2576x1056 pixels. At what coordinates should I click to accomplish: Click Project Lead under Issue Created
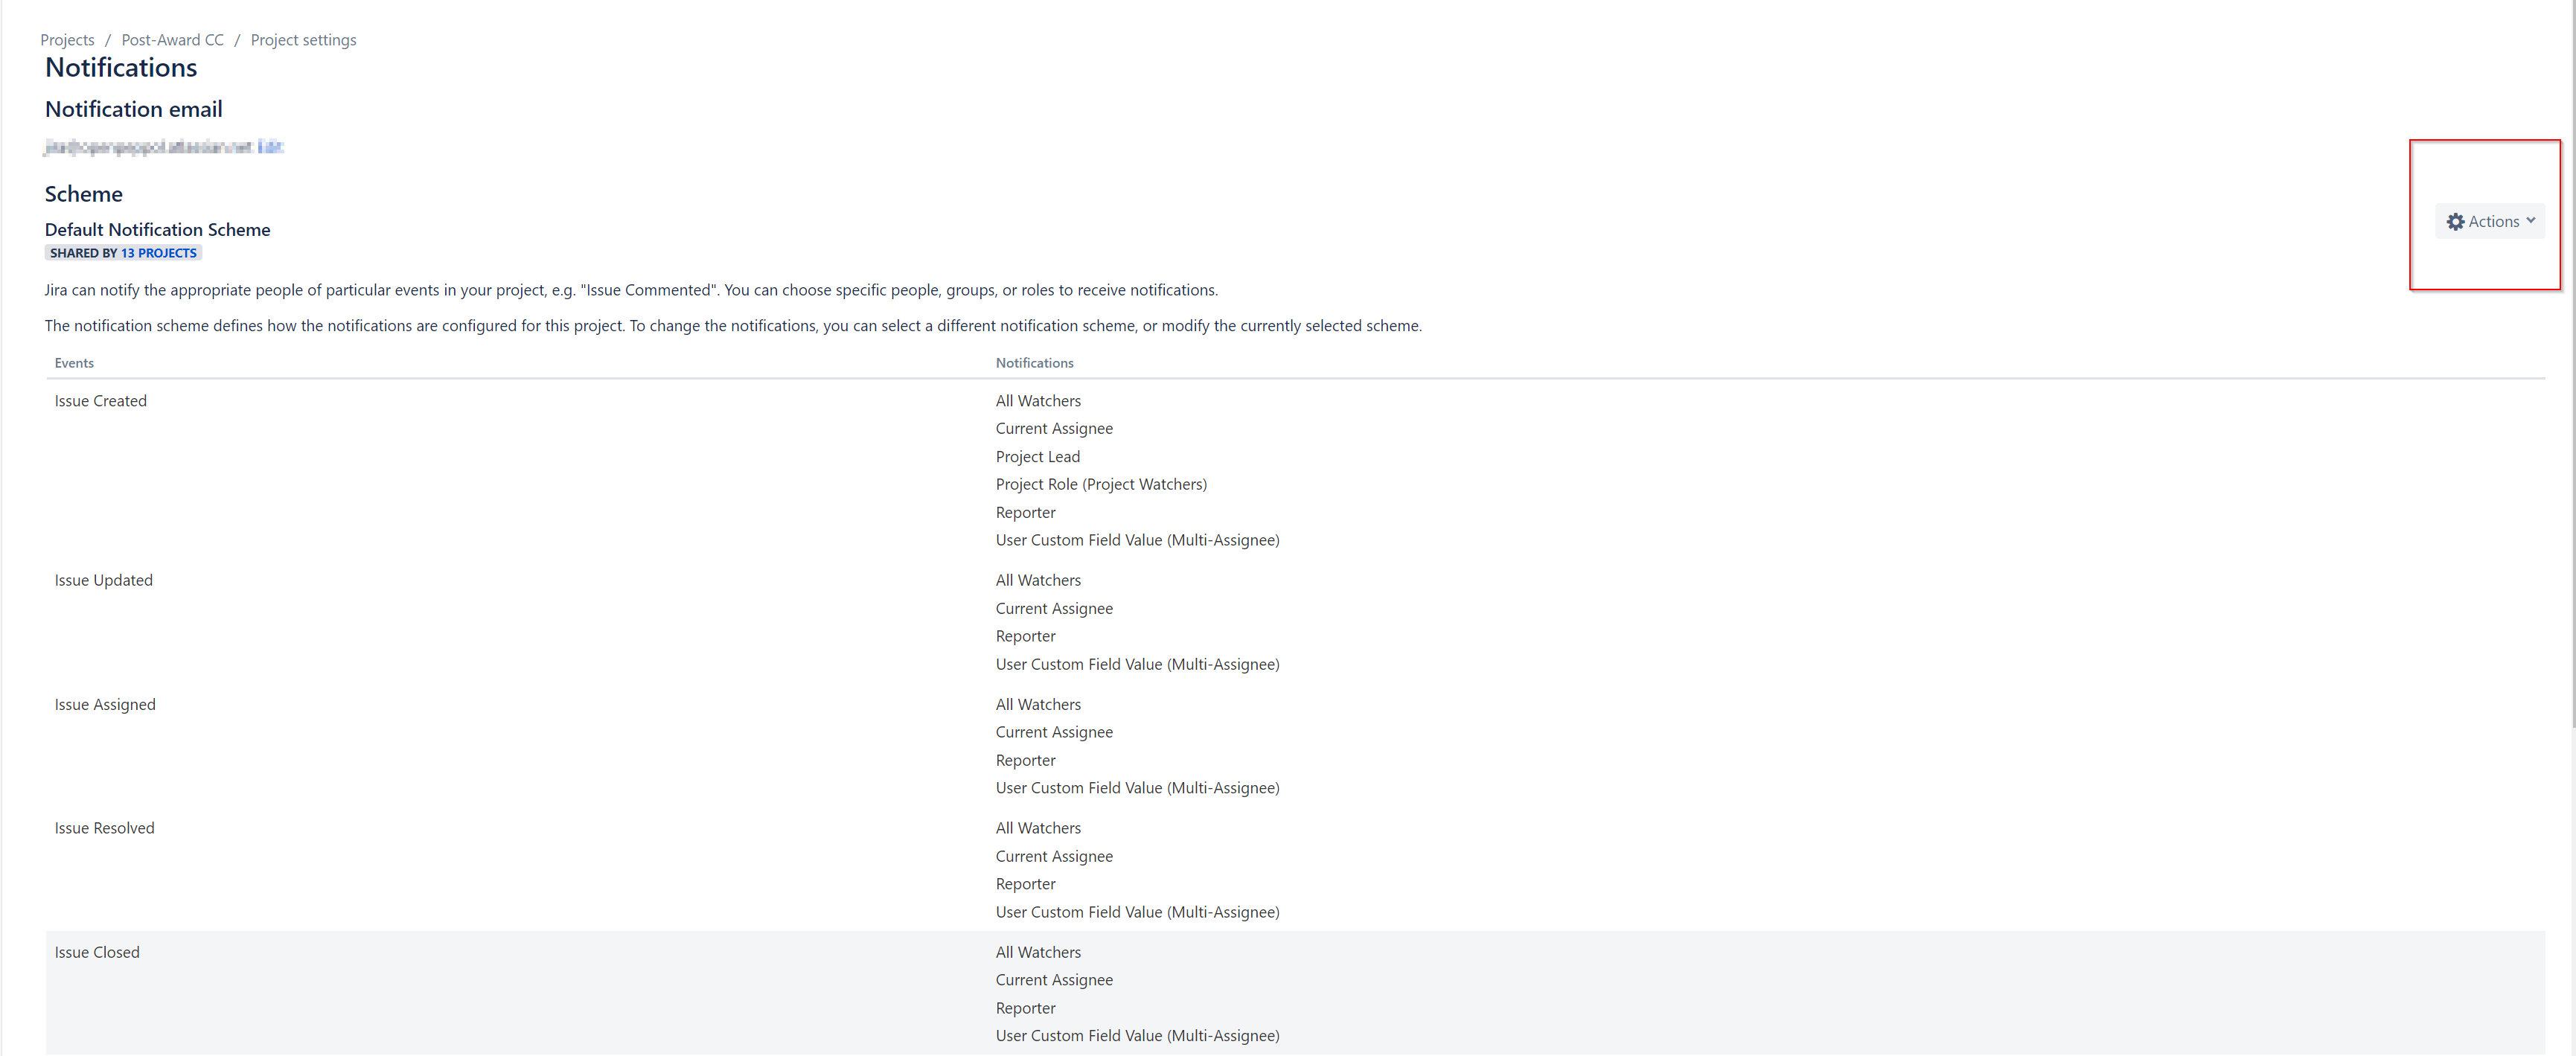(1037, 457)
